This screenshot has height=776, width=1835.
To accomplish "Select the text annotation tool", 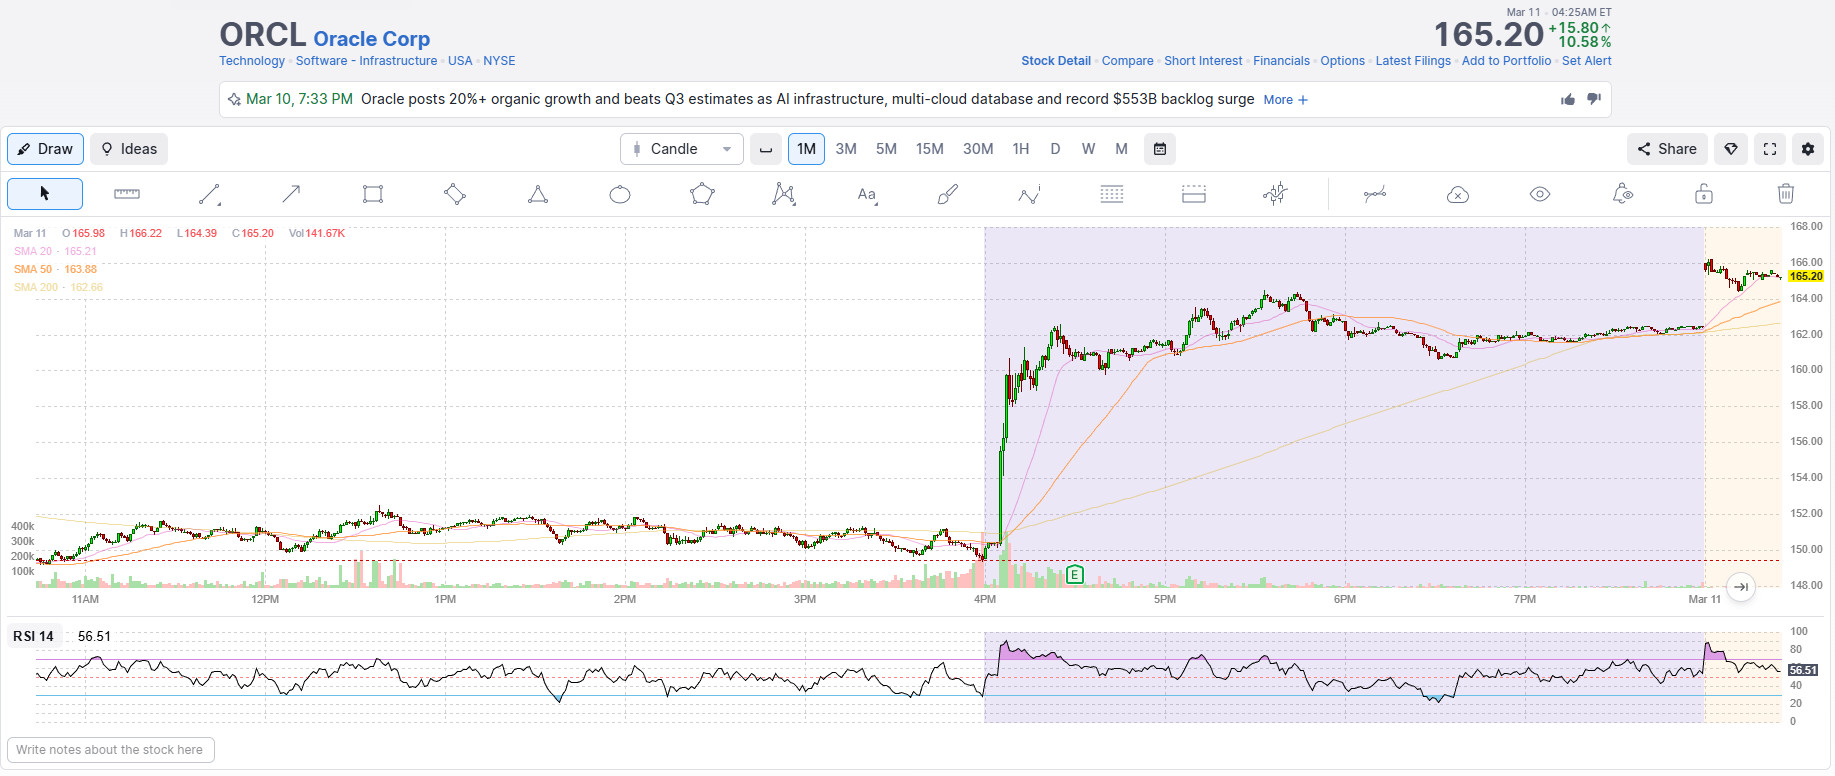I will tap(867, 194).
